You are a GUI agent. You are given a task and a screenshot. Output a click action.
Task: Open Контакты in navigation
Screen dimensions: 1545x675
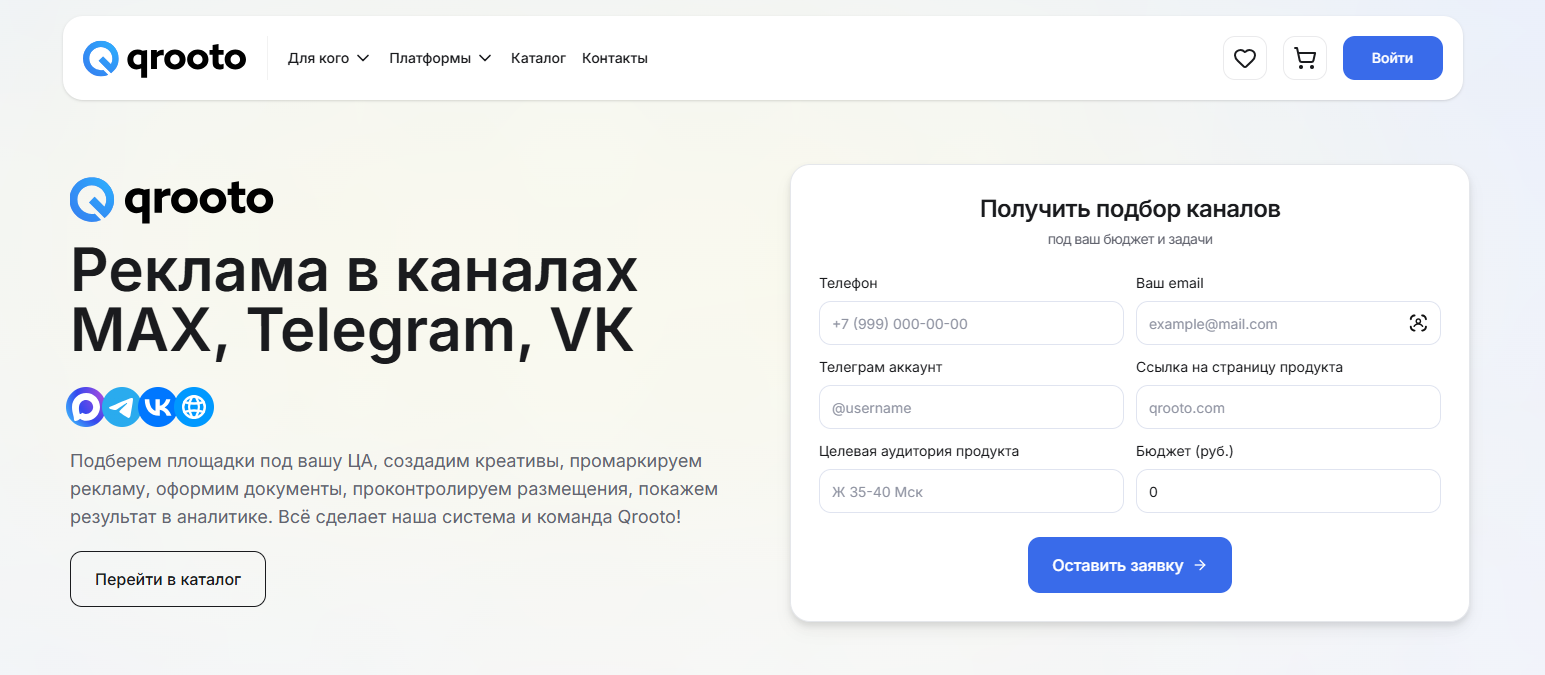[615, 58]
